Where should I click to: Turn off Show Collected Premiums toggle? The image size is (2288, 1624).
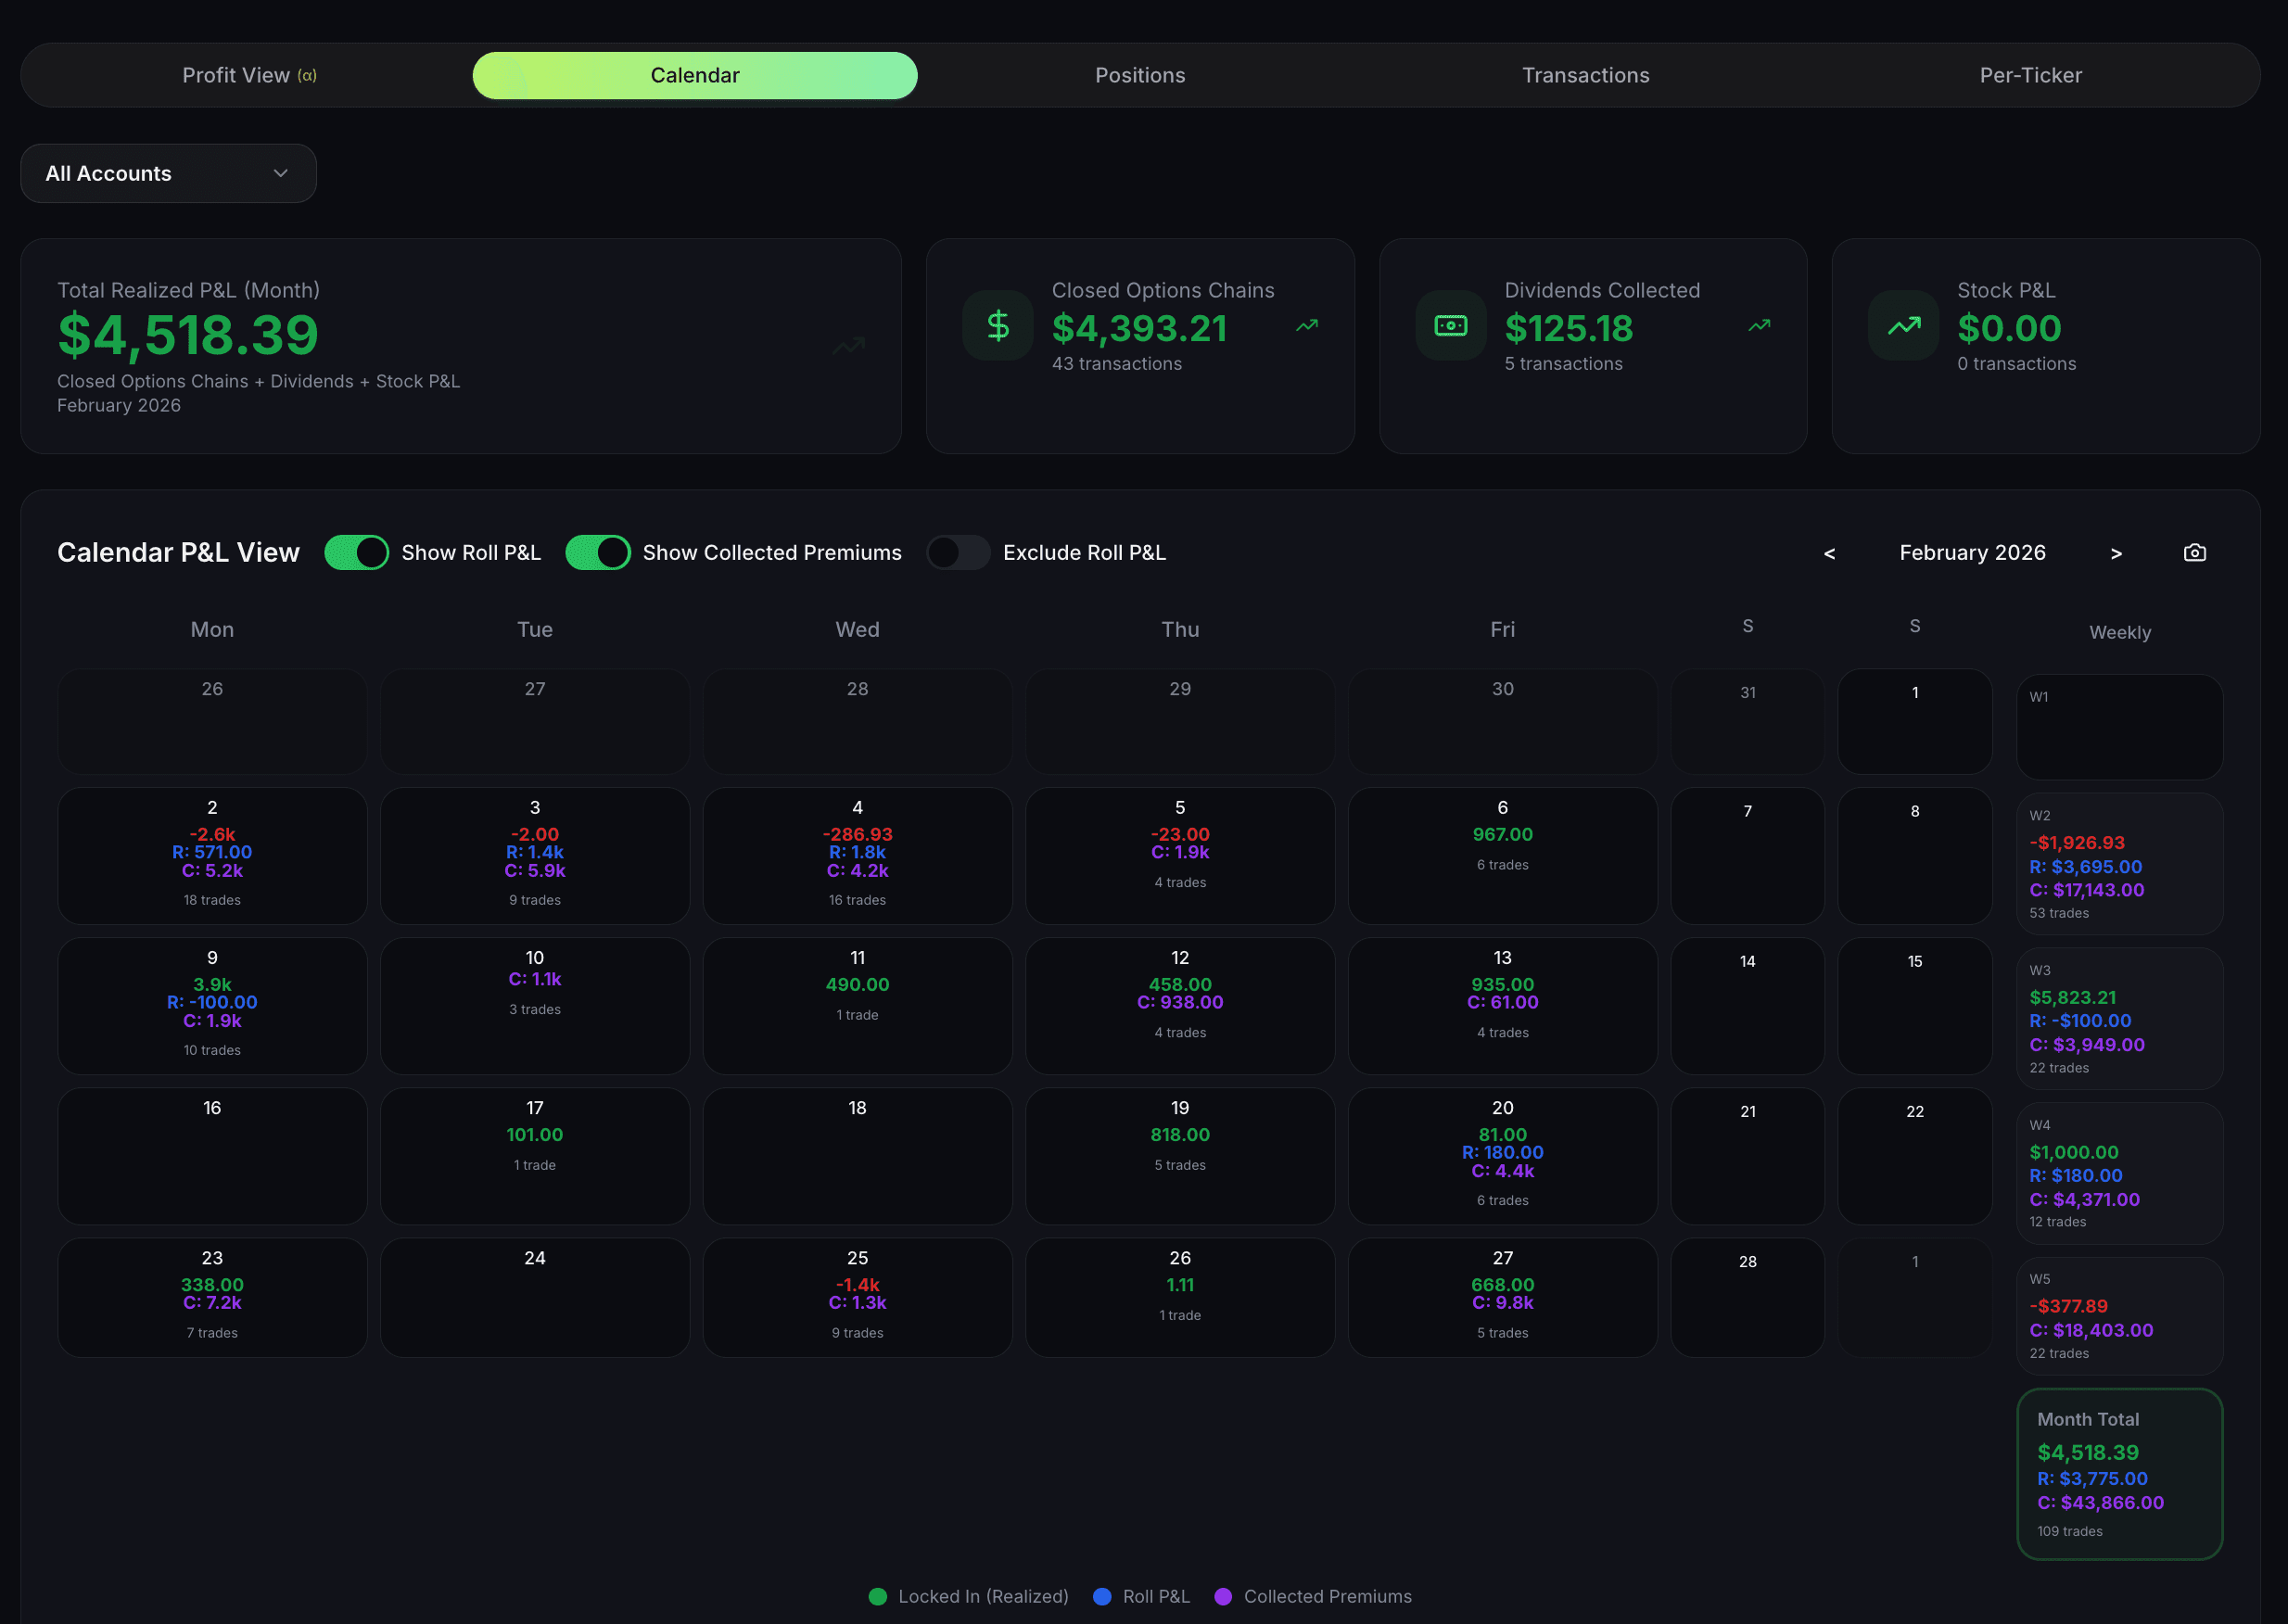598,553
